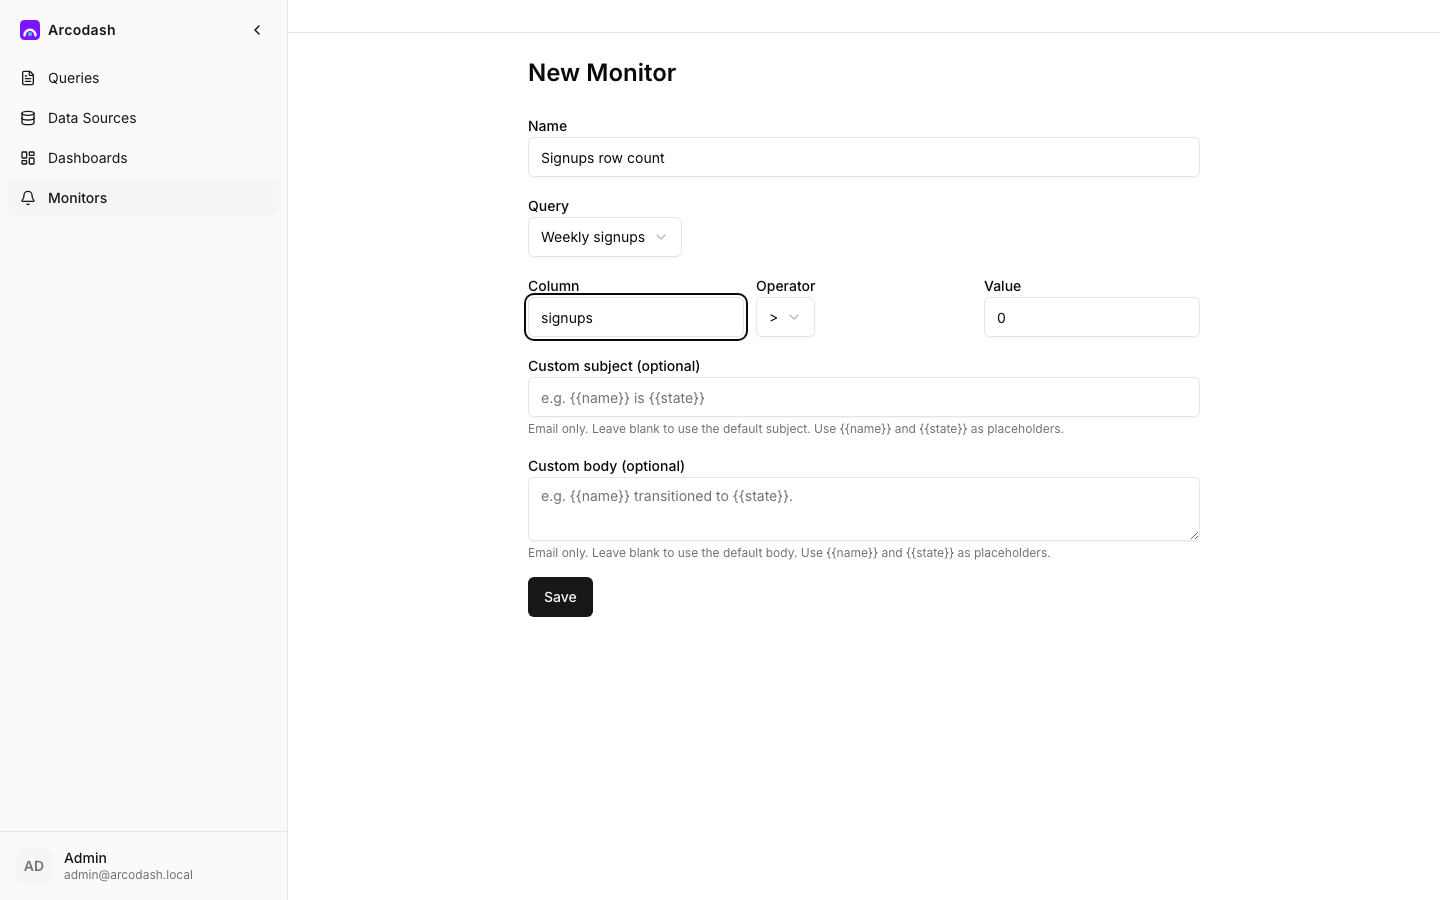Screen dimensions: 1440x900
Task: Go to Data Sources
Action: 143,118
